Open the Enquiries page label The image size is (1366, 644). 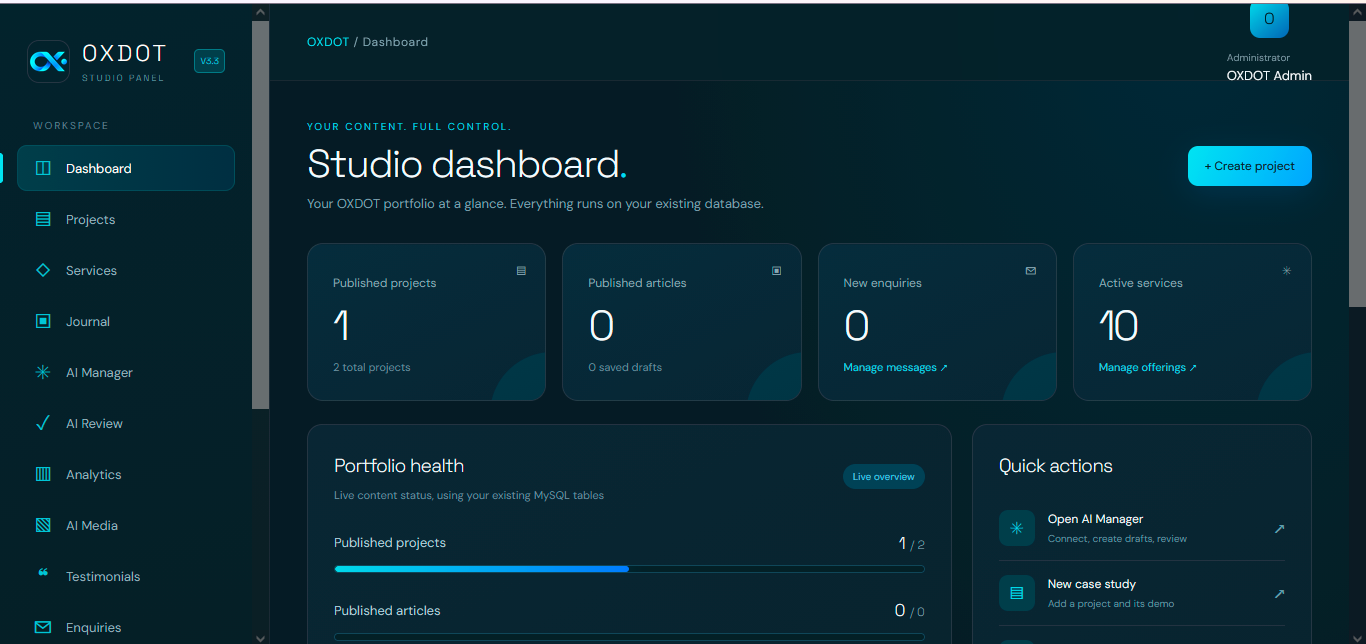point(93,627)
